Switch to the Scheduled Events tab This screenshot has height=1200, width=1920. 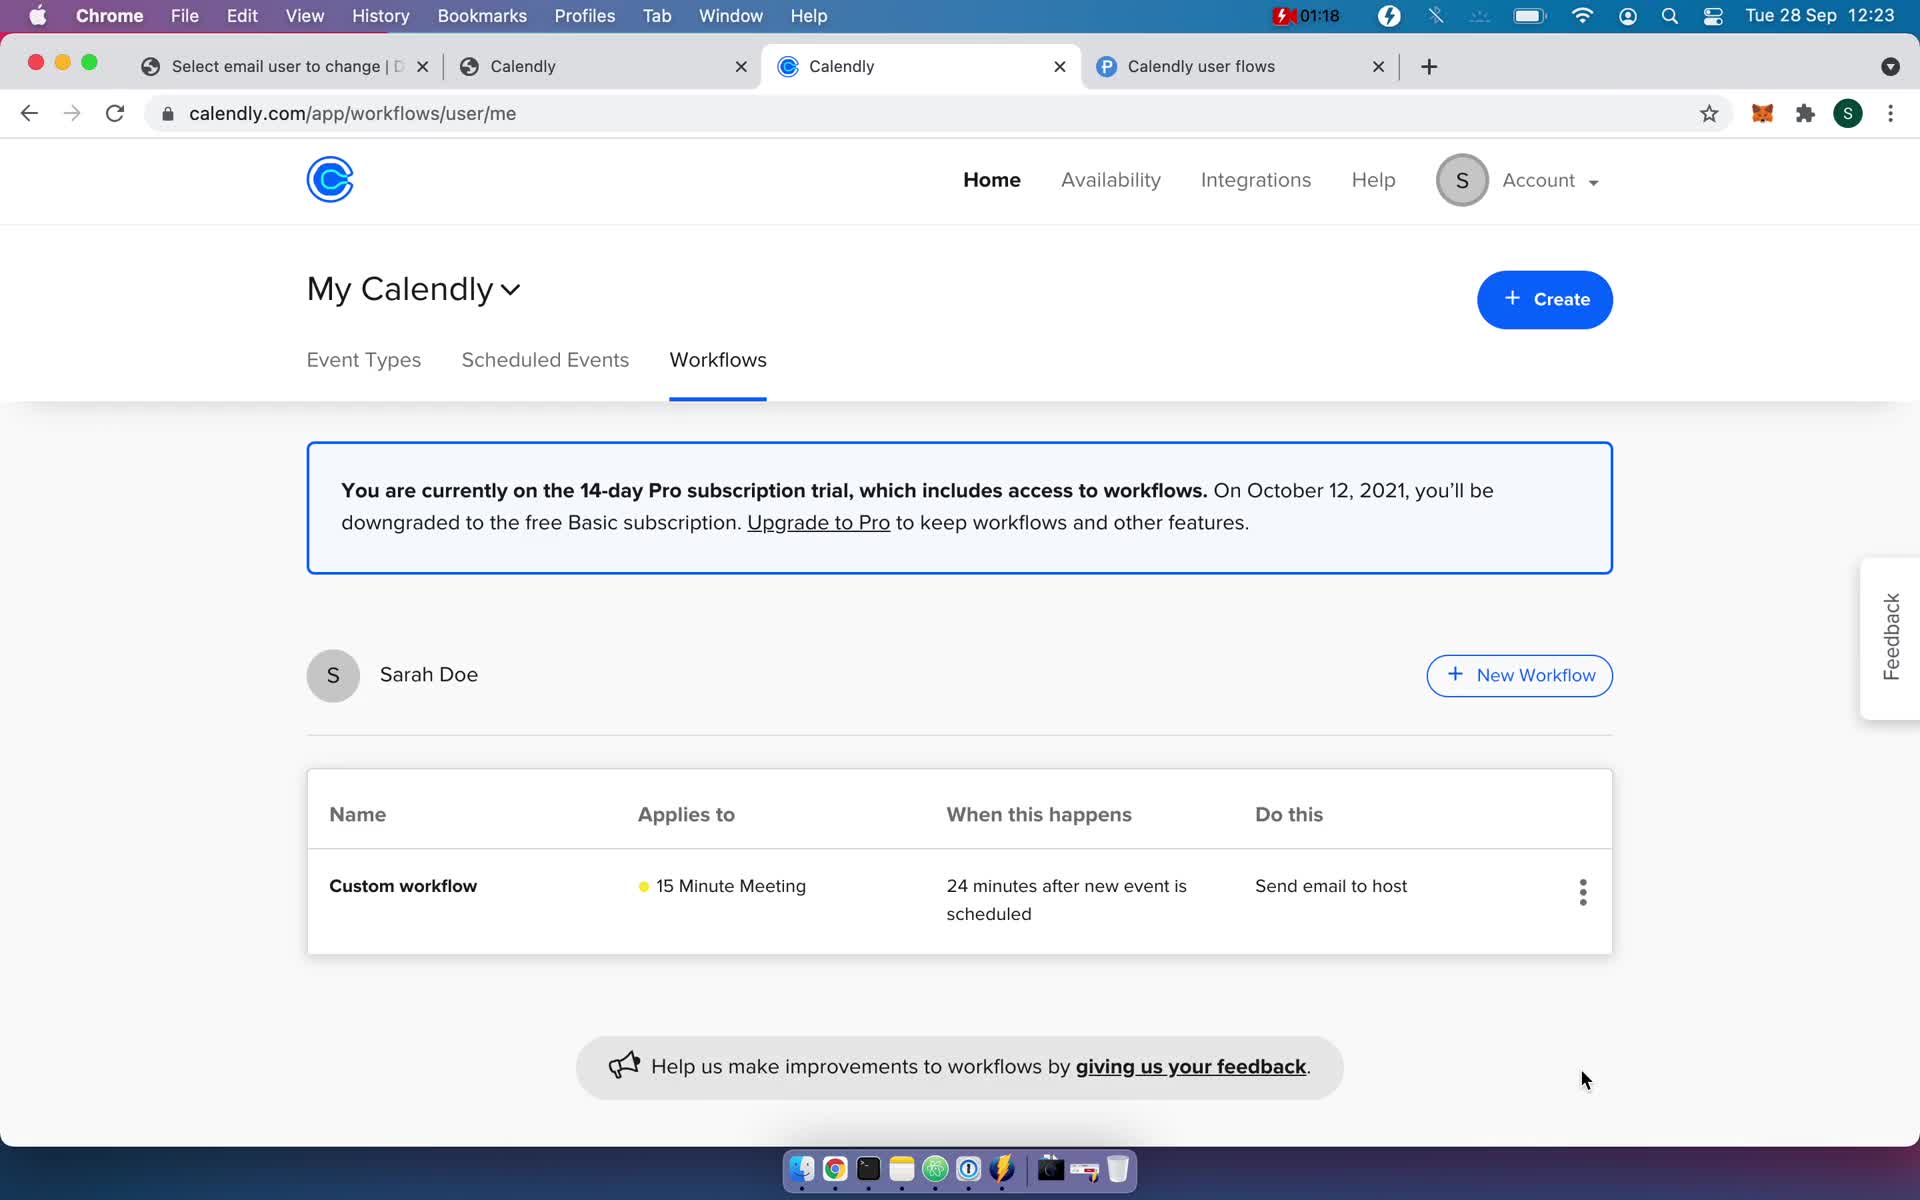pos(545,361)
